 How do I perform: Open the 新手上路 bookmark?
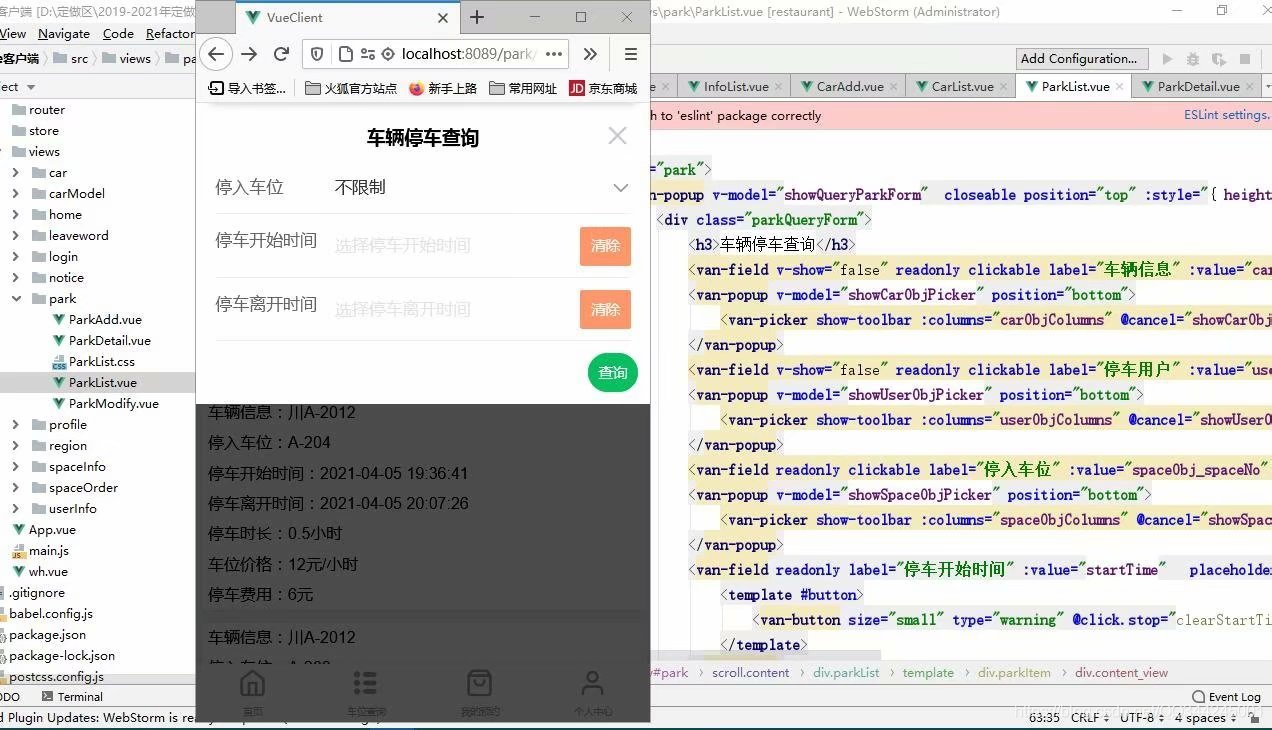pos(442,88)
